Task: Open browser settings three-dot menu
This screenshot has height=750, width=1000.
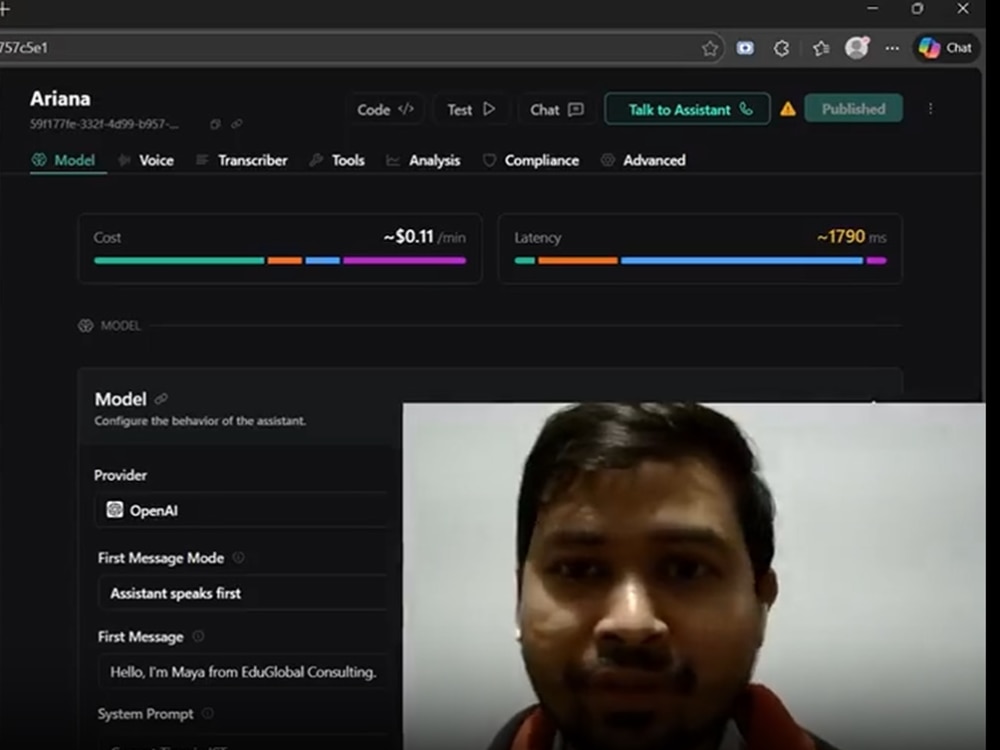Action: pos(892,48)
